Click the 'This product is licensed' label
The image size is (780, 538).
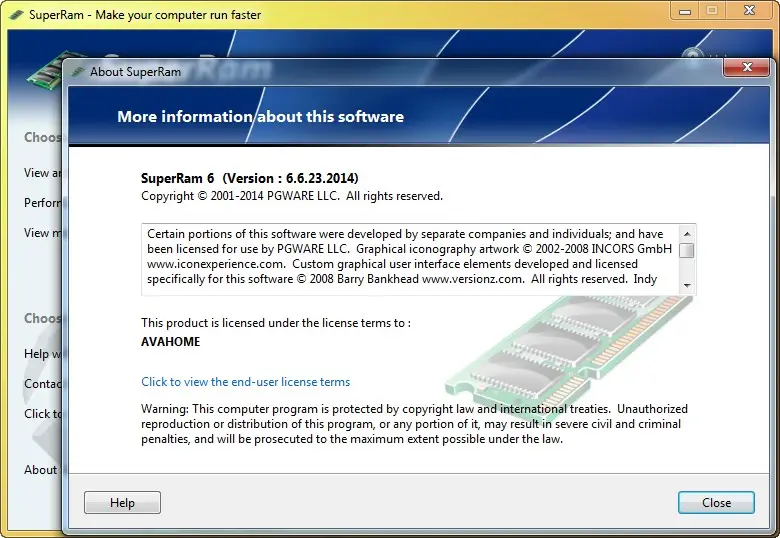(x=276, y=323)
